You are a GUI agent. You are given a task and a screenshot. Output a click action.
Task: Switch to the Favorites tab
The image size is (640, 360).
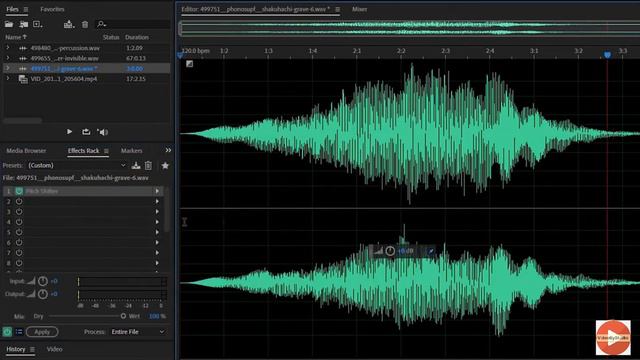(x=52, y=9)
